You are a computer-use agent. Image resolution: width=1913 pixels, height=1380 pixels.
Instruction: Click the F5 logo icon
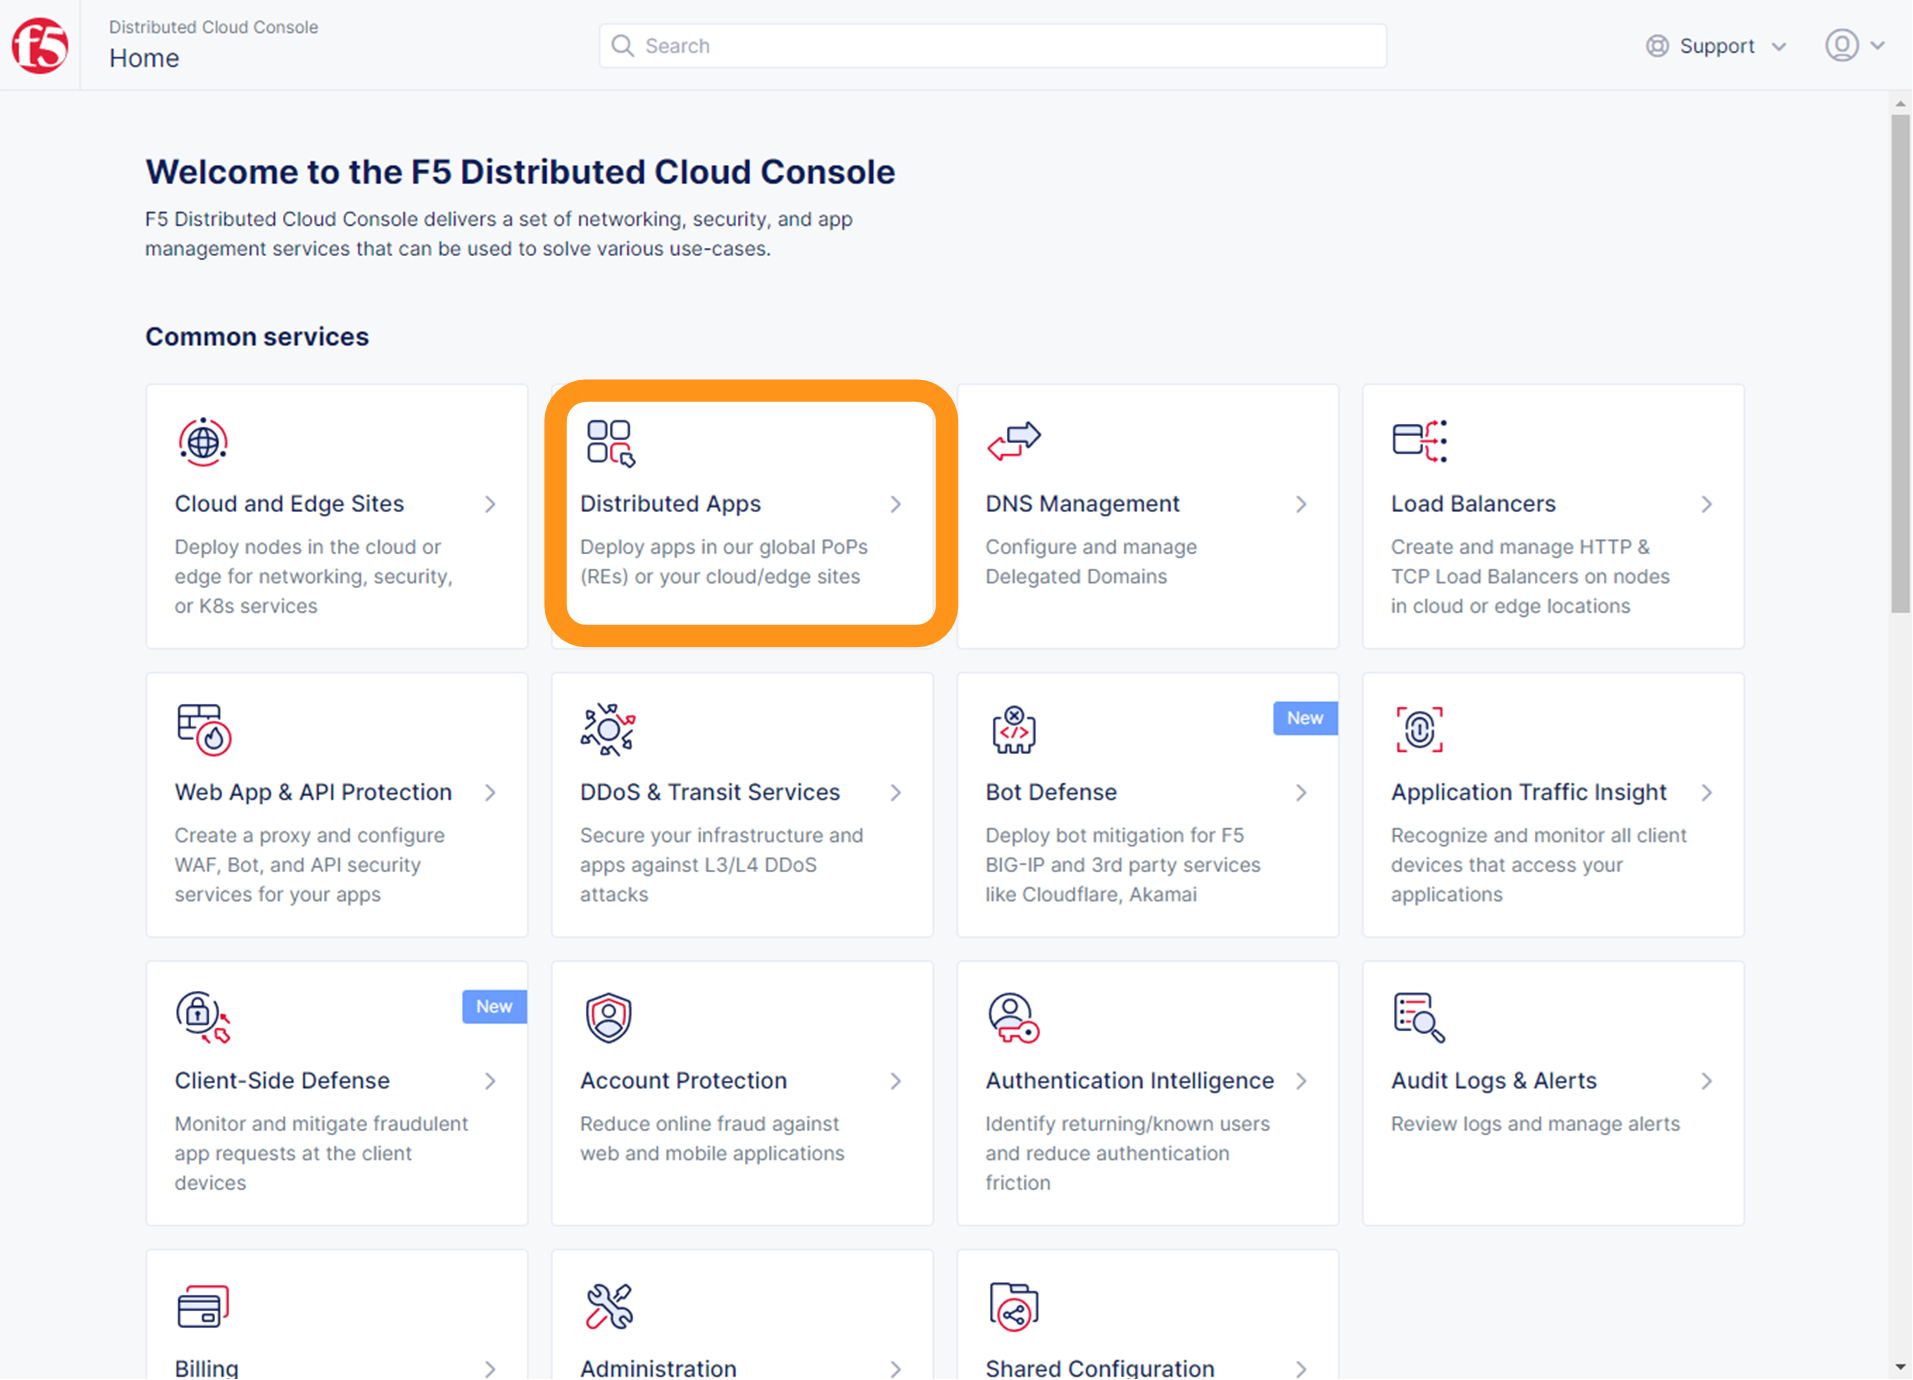(40, 45)
